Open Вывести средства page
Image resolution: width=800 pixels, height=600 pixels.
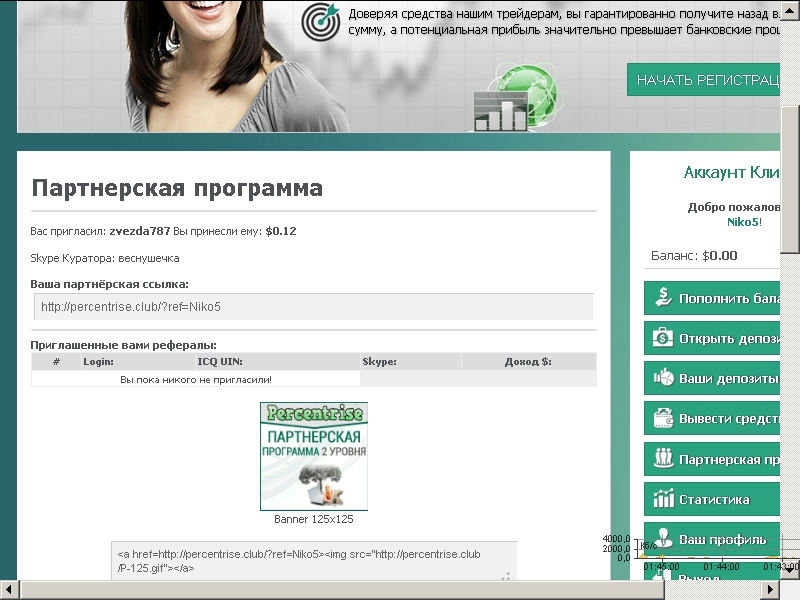[712, 418]
